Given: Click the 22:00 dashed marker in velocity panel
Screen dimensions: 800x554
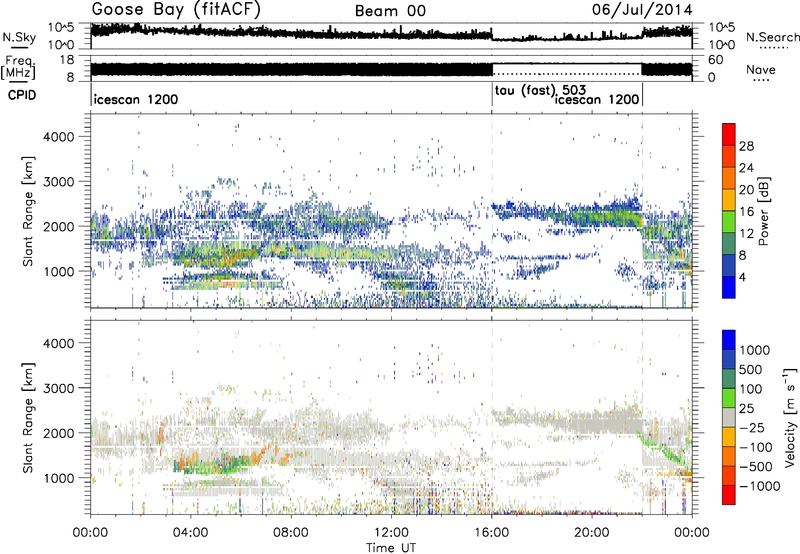Looking at the screenshot, I should 642,417.
